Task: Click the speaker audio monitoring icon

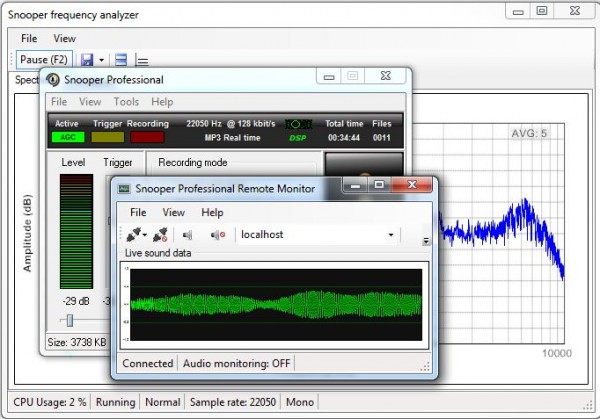Action: (x=188, y=235)
